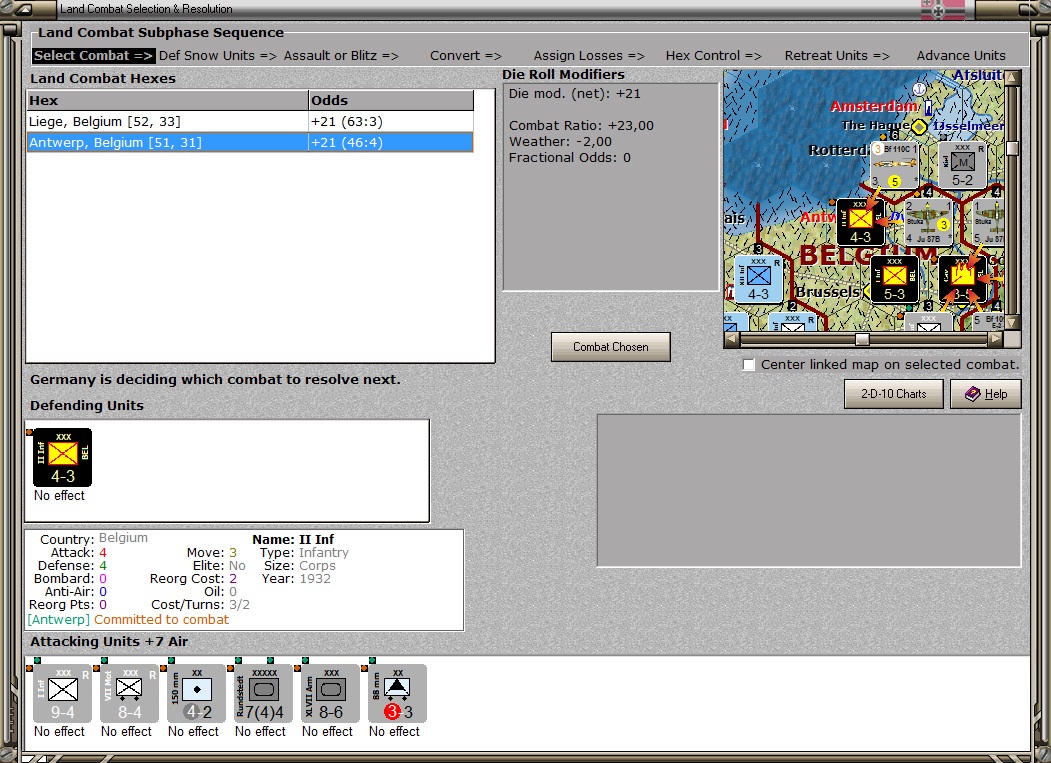Screen dimensions: 1051x763
Task: Click the defending II Inf 4-3 counter in Defending Units
Action: (62, 457)
